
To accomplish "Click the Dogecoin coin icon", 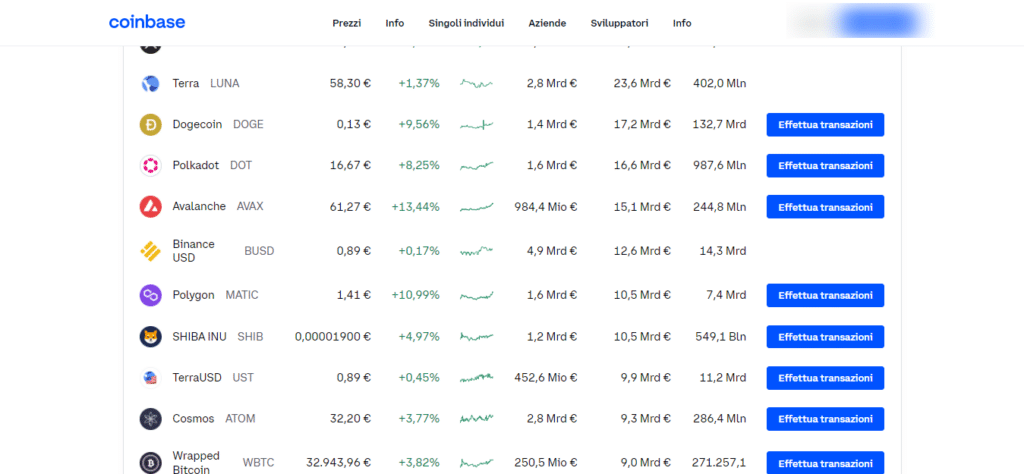I will click(x=150, y=125).
